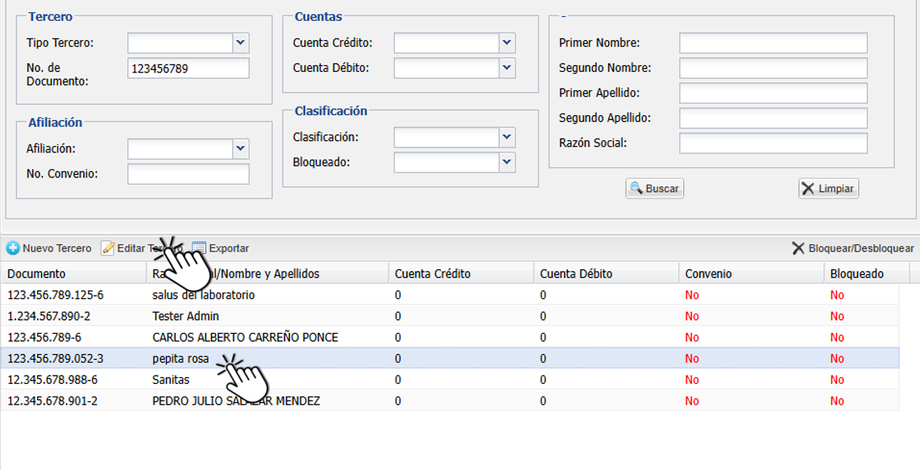Image resolution: width=920 pixels, height=470 pixels.
Task: Click the pencil icon for Editar Tercero
Action: point(107,248)
